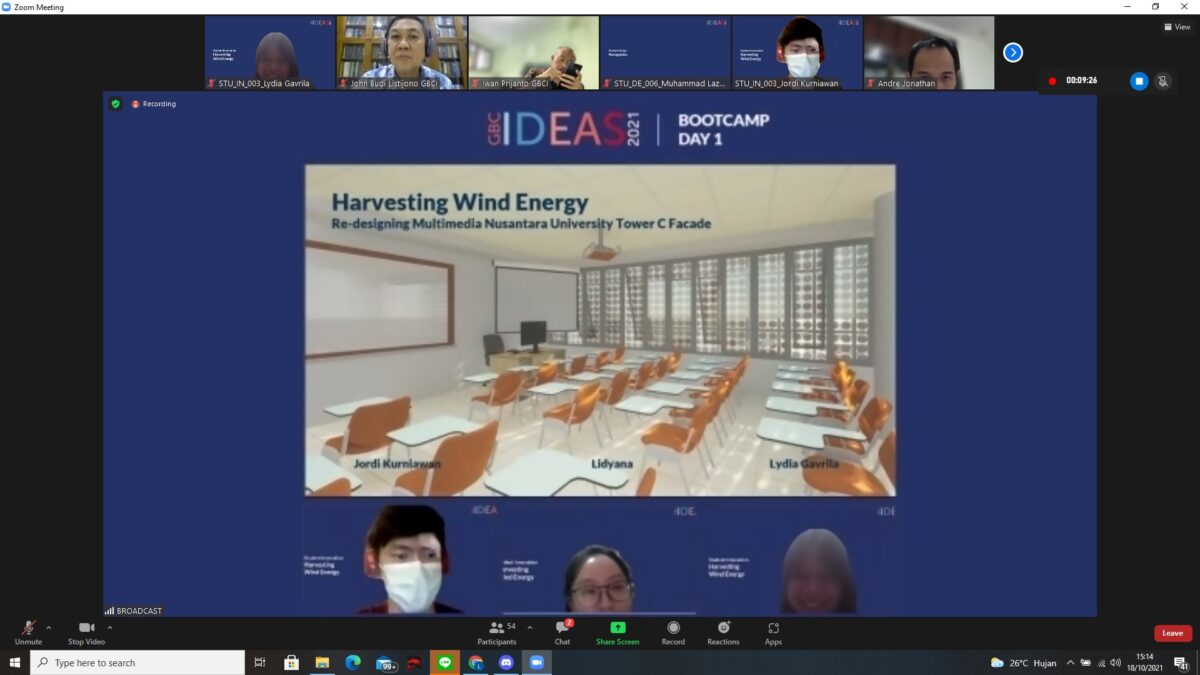Show next participants with the blue arrow
The width and height of the screenshot is (1200, 675).
1013,52
